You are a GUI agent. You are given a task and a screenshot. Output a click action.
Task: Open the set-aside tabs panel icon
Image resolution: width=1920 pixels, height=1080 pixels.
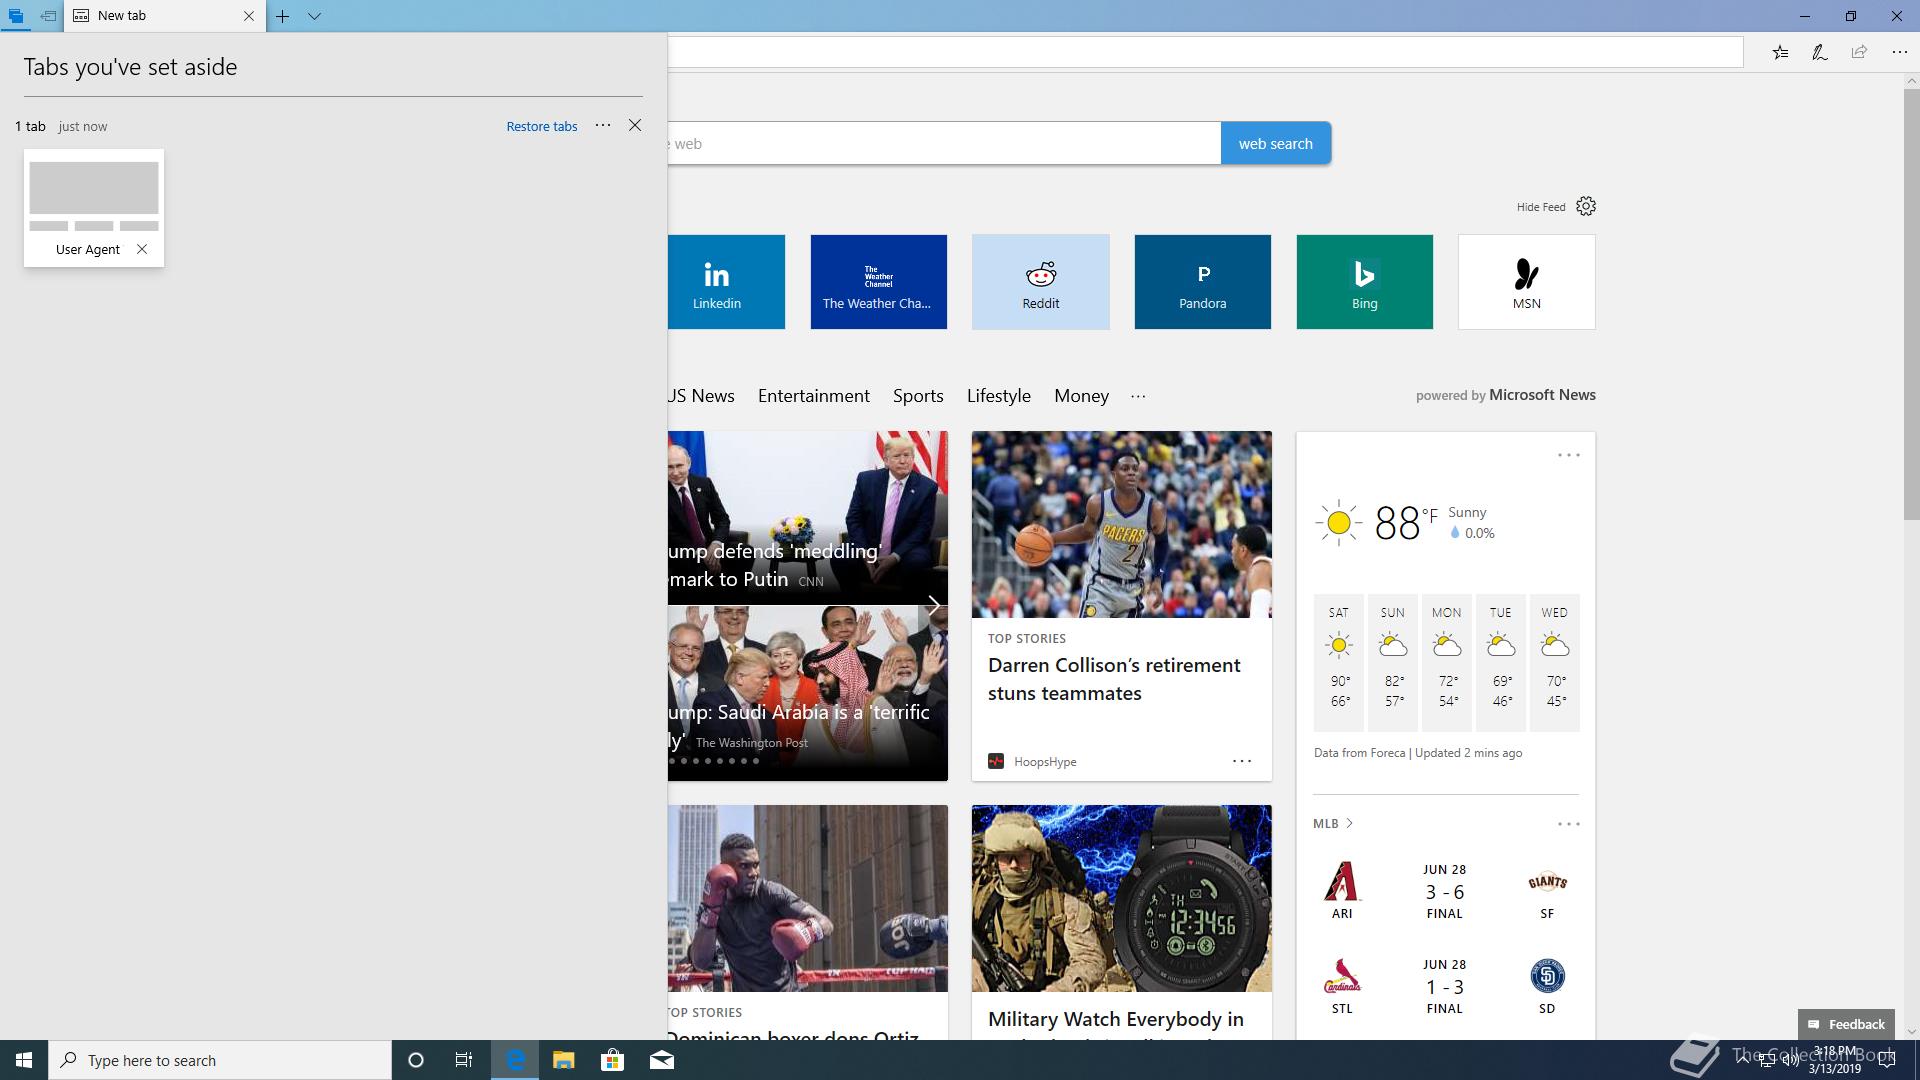(15, 16)
